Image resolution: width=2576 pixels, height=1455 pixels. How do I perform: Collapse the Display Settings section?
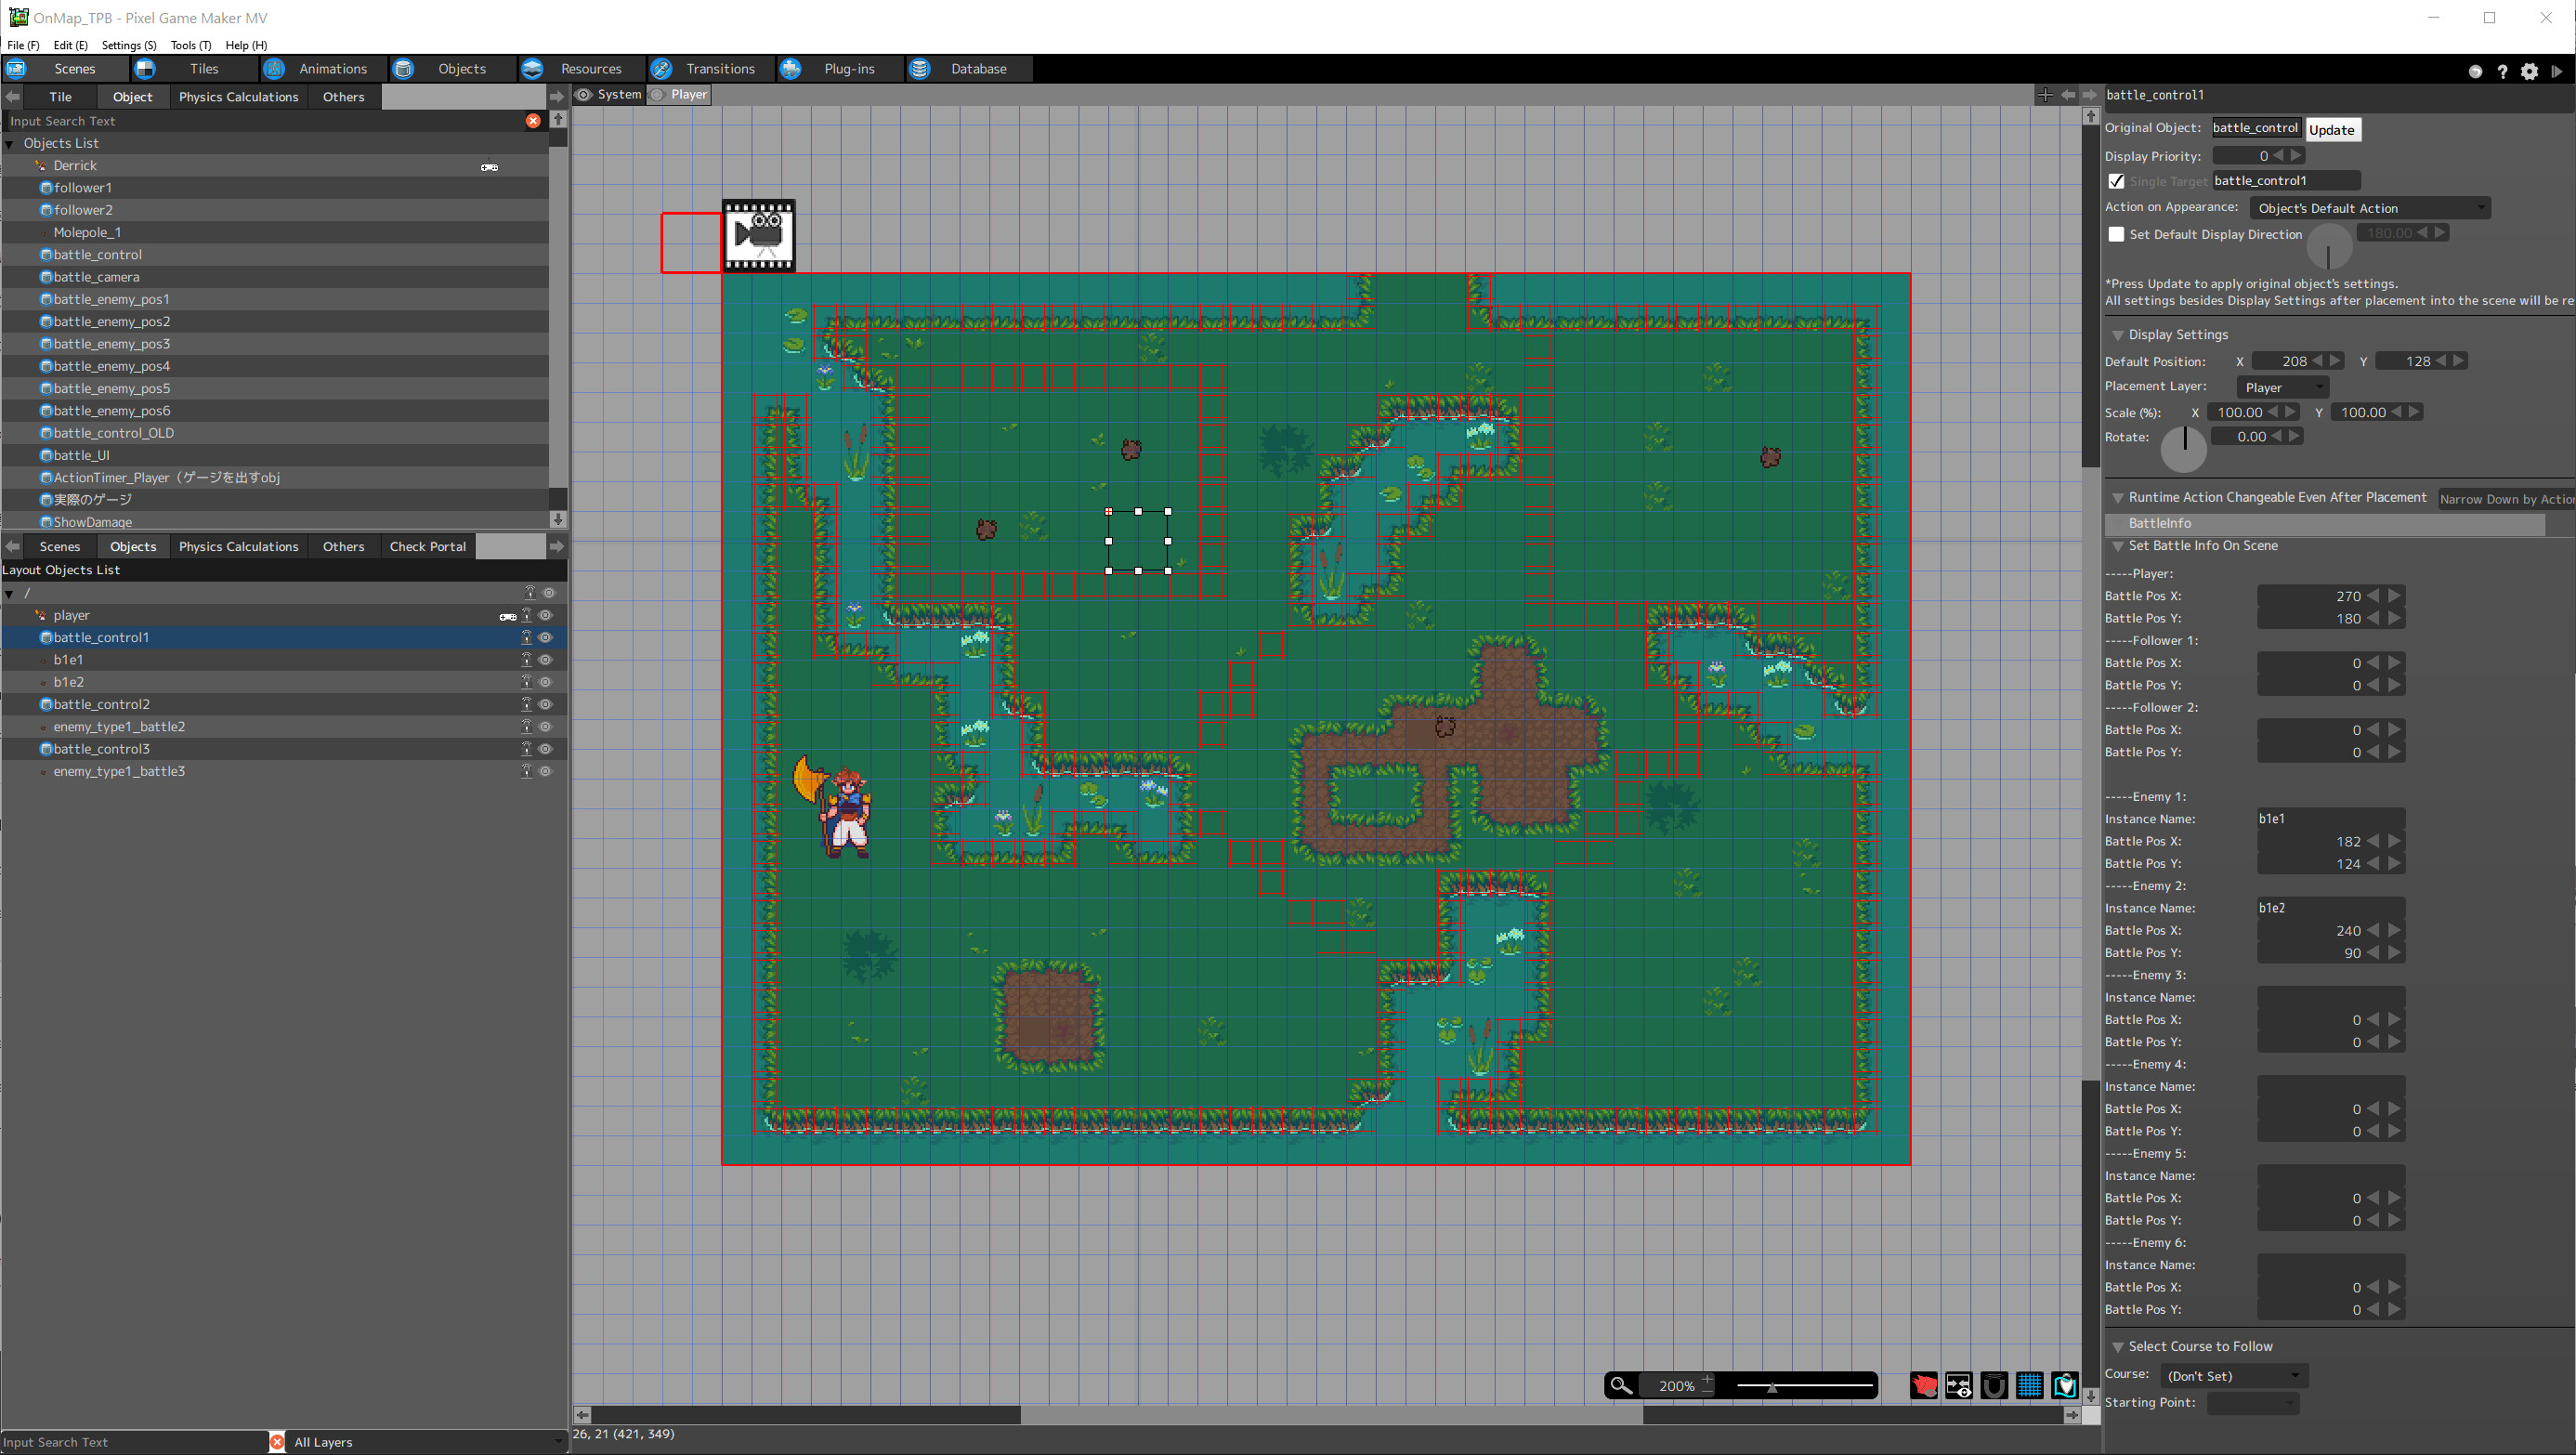2117,334
